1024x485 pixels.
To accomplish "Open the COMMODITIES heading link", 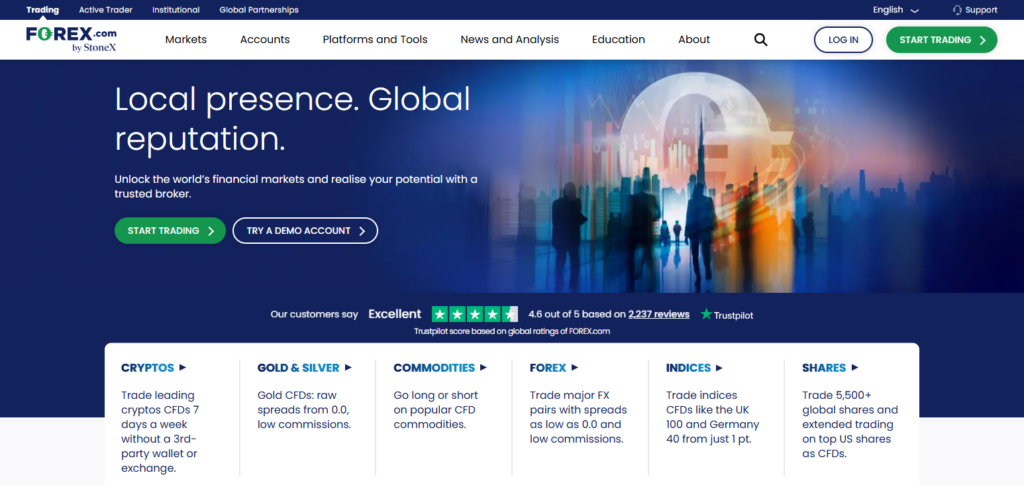I will coord(434,368).
